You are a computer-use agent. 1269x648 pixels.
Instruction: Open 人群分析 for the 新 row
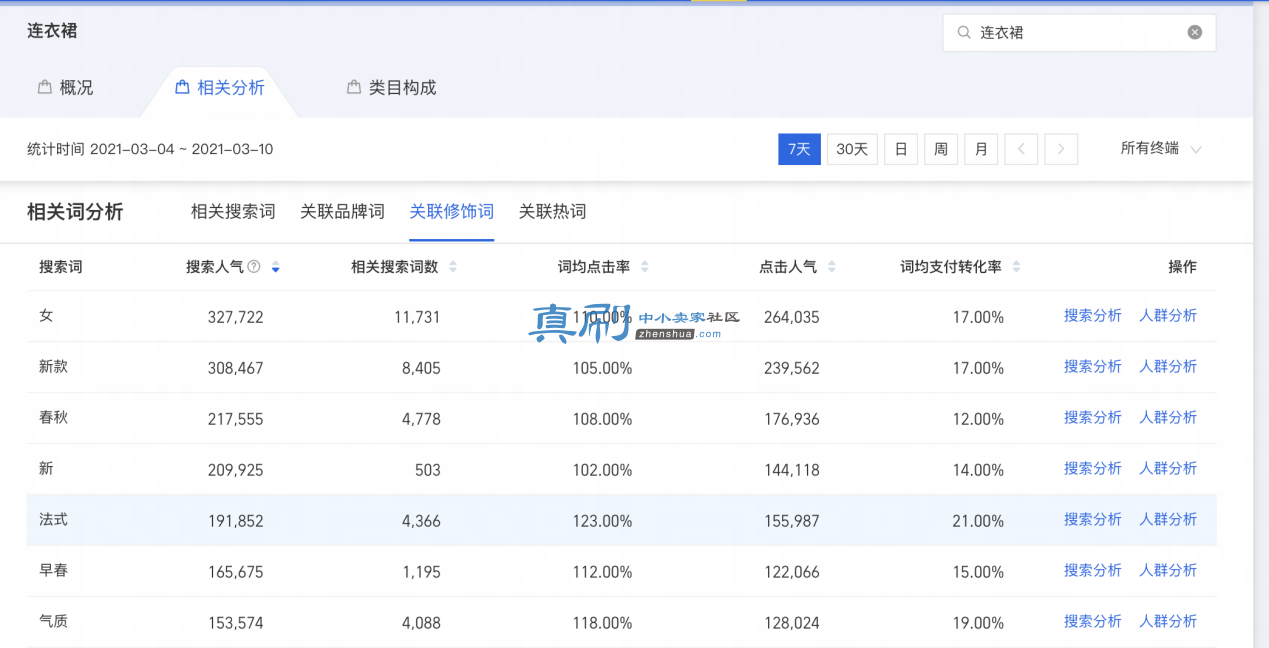(1168, 469)
